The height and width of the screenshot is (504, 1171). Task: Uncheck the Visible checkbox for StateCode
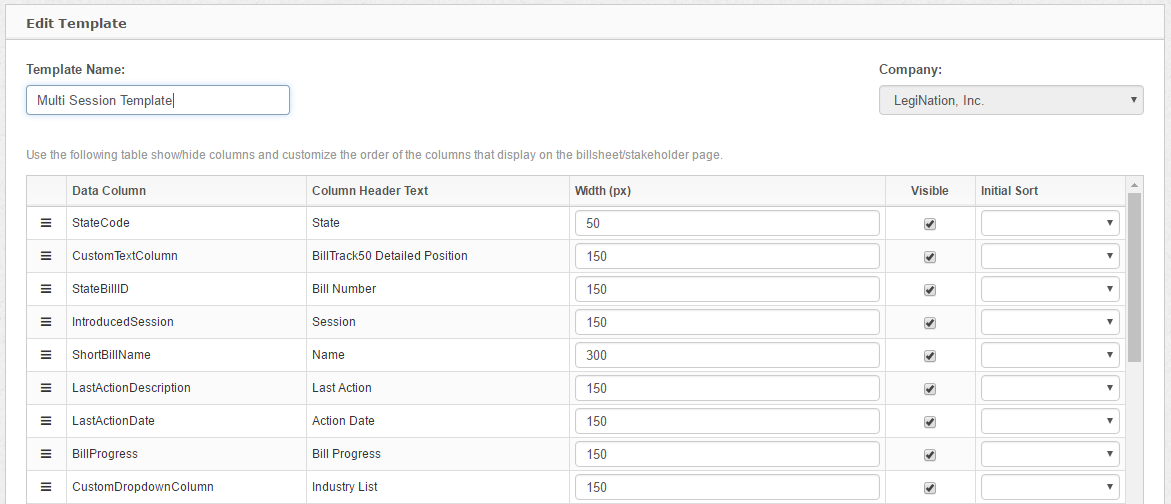(x=930, y=224)
